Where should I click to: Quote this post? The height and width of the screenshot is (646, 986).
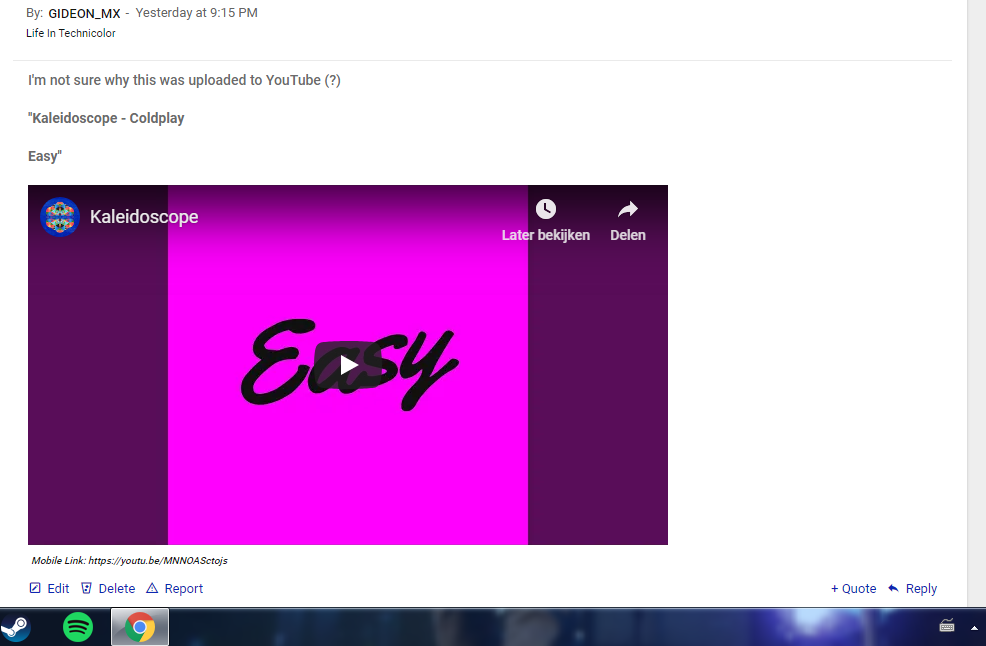(x=853, y=588)
